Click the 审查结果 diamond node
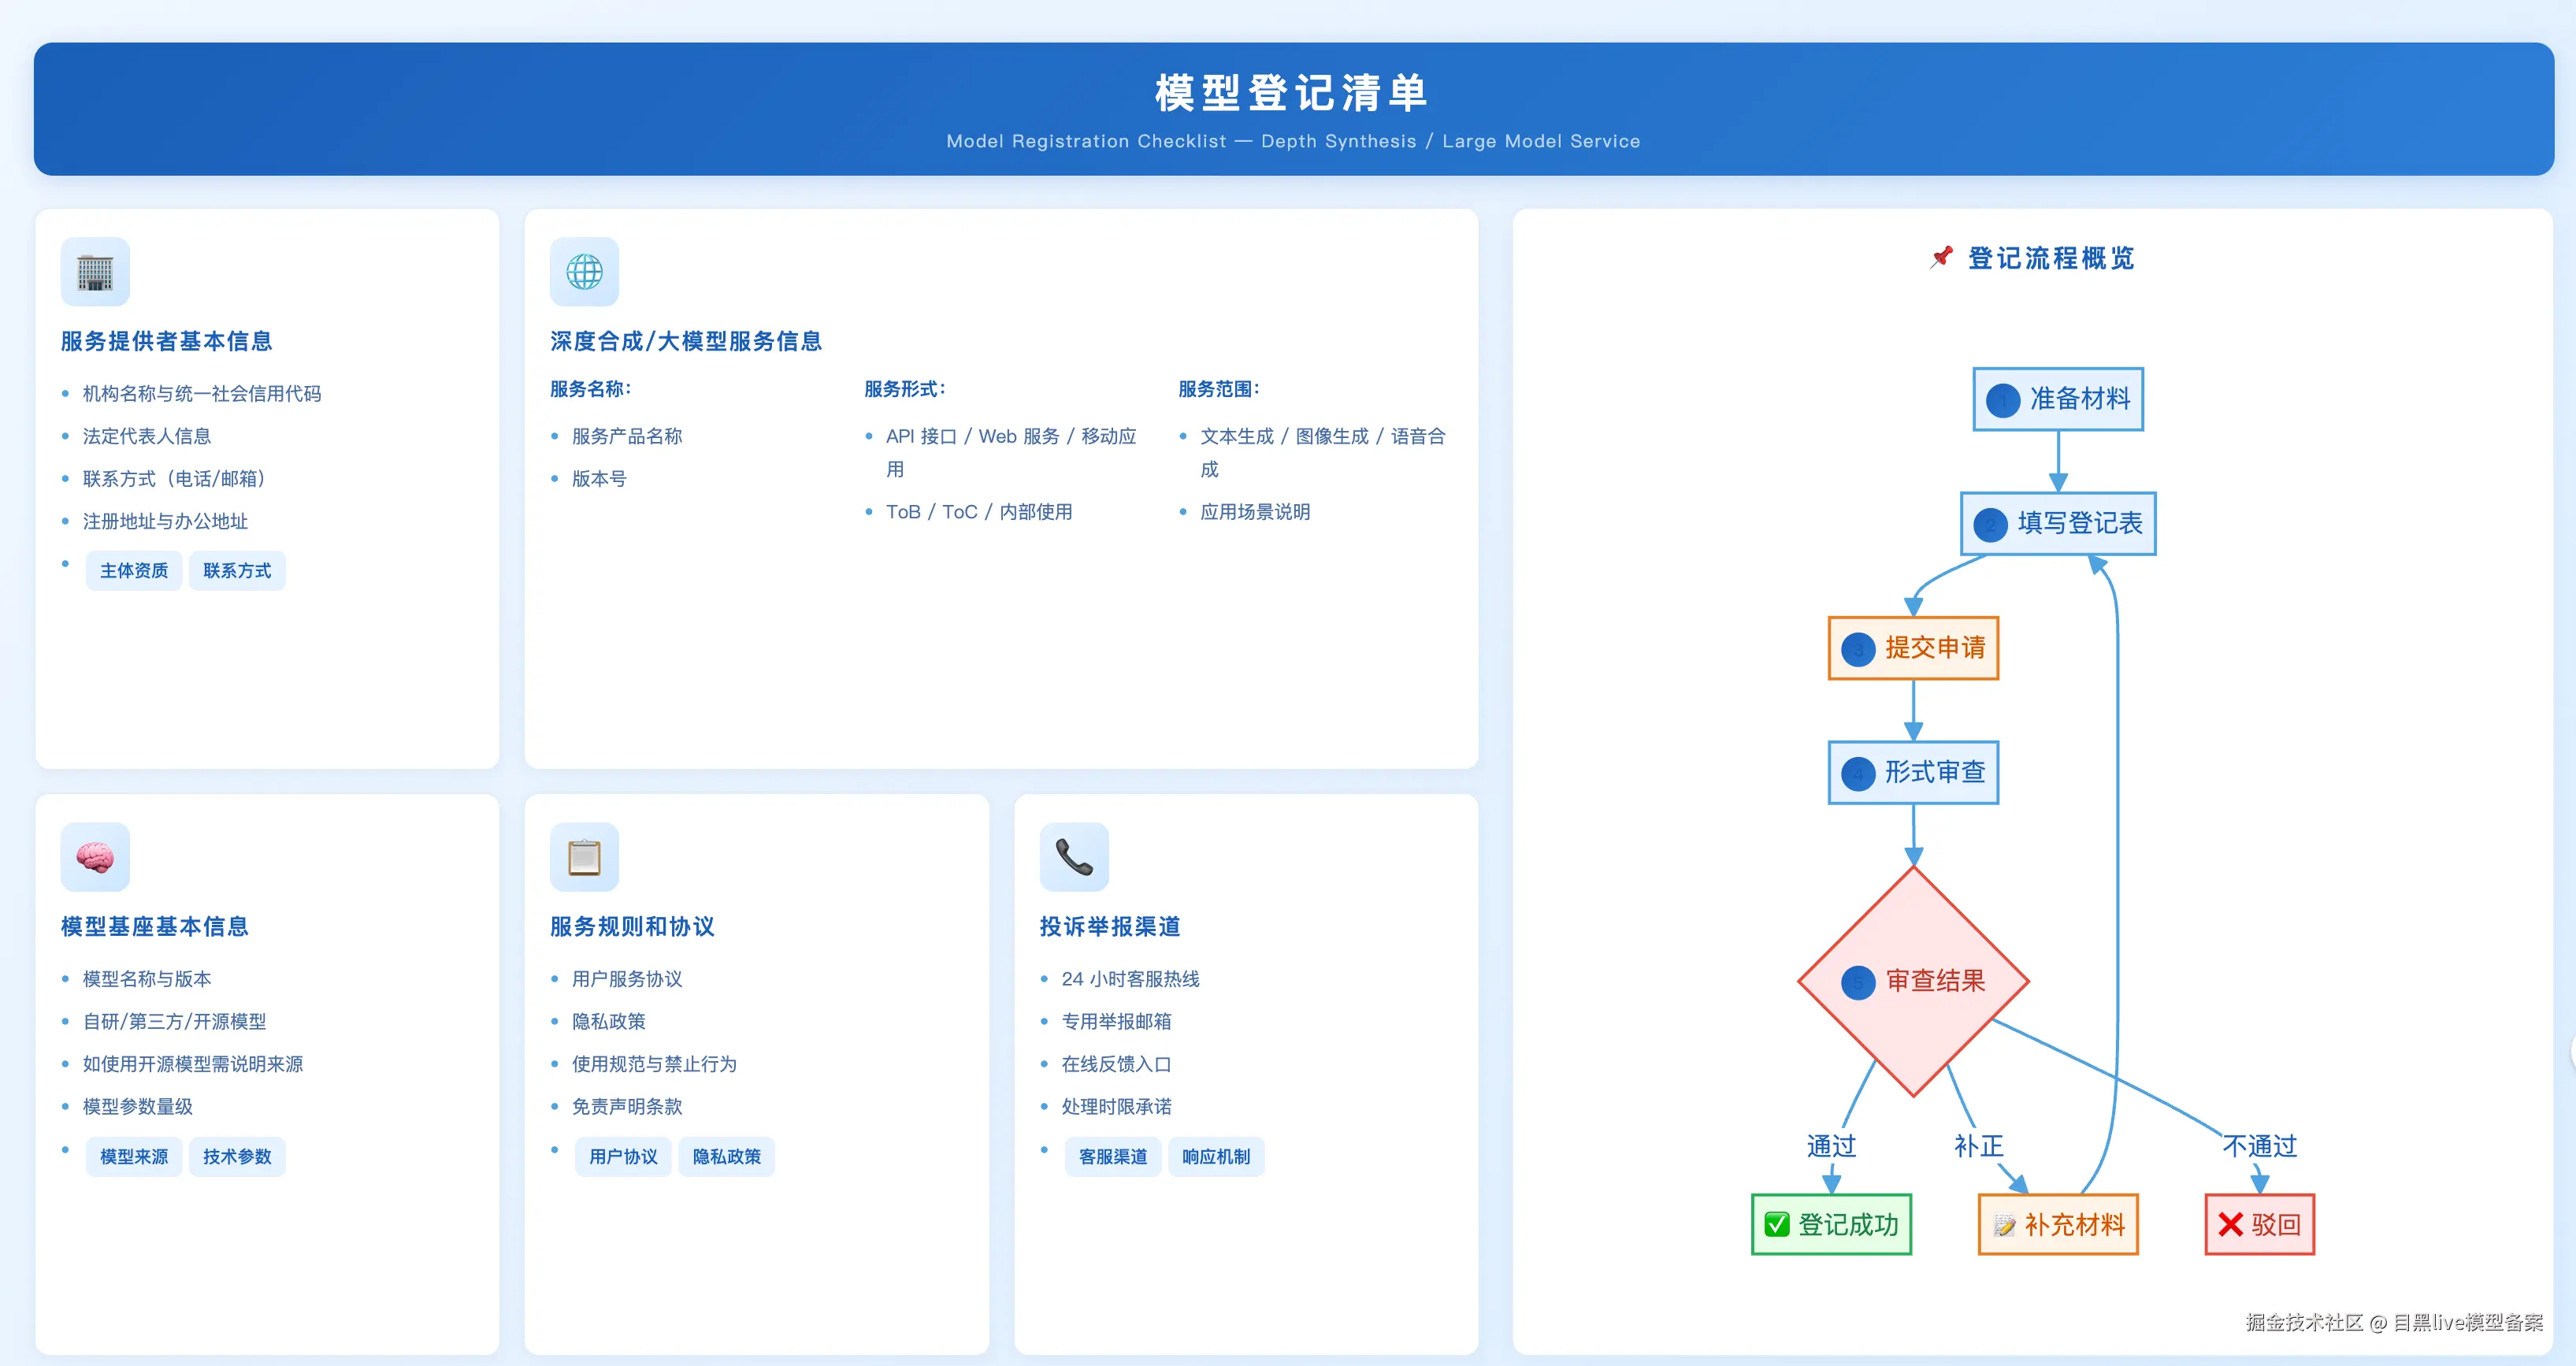 coord(1913,981)
